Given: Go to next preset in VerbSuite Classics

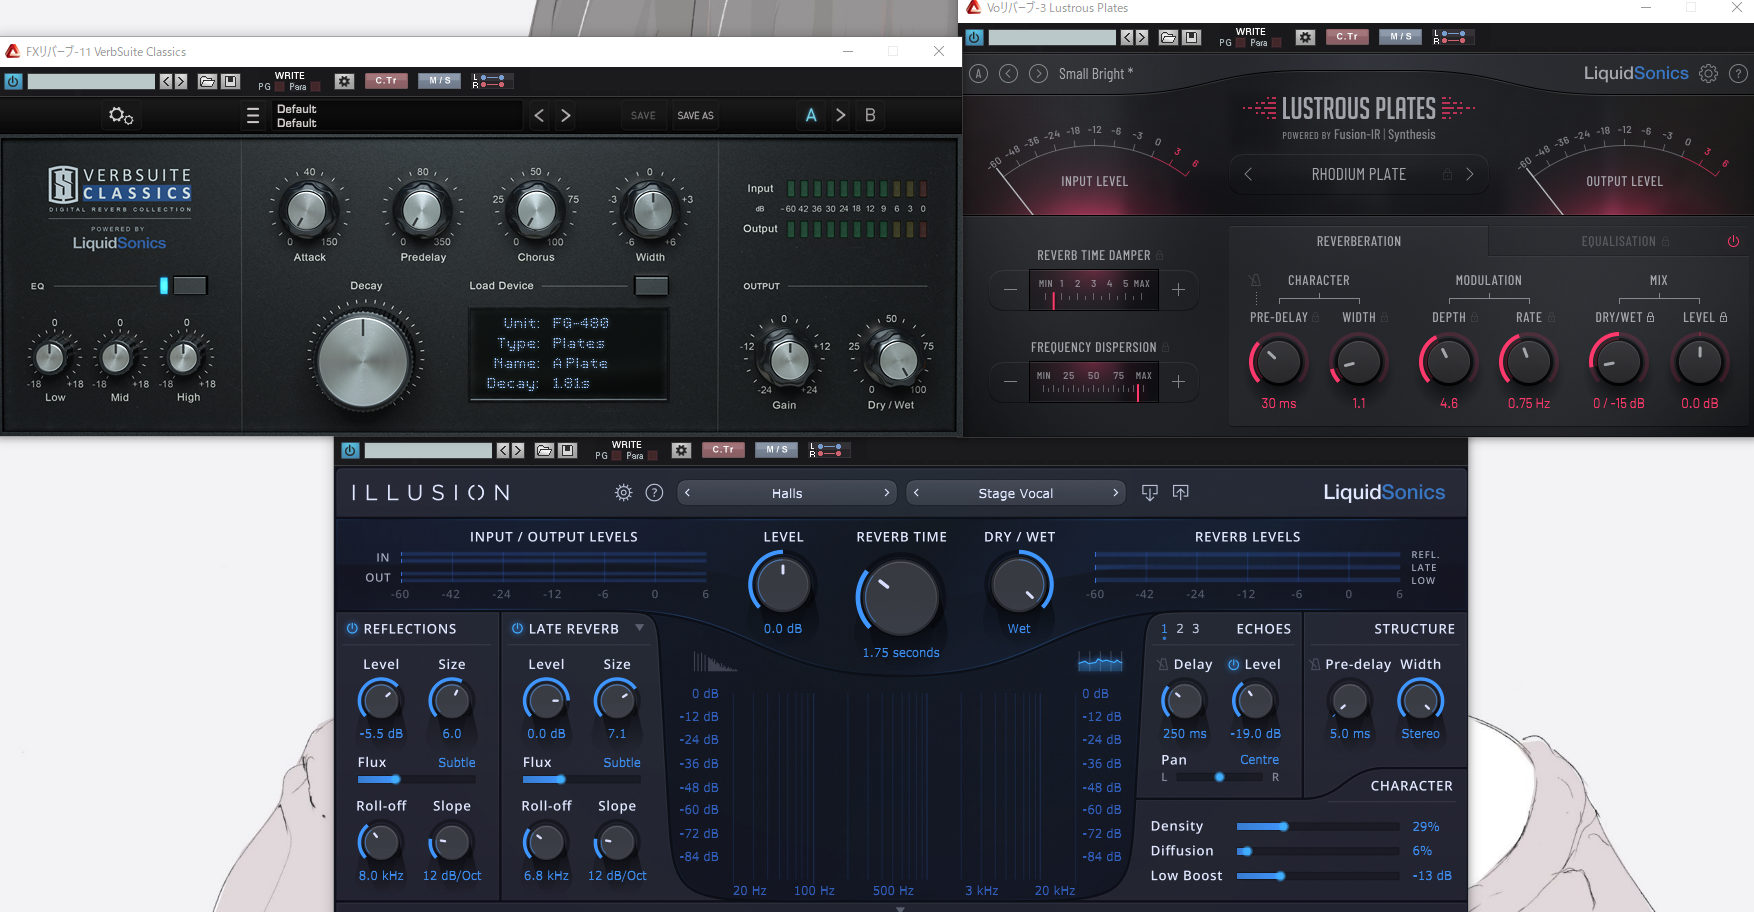Looking at the screenshot, I should point(566,116).
